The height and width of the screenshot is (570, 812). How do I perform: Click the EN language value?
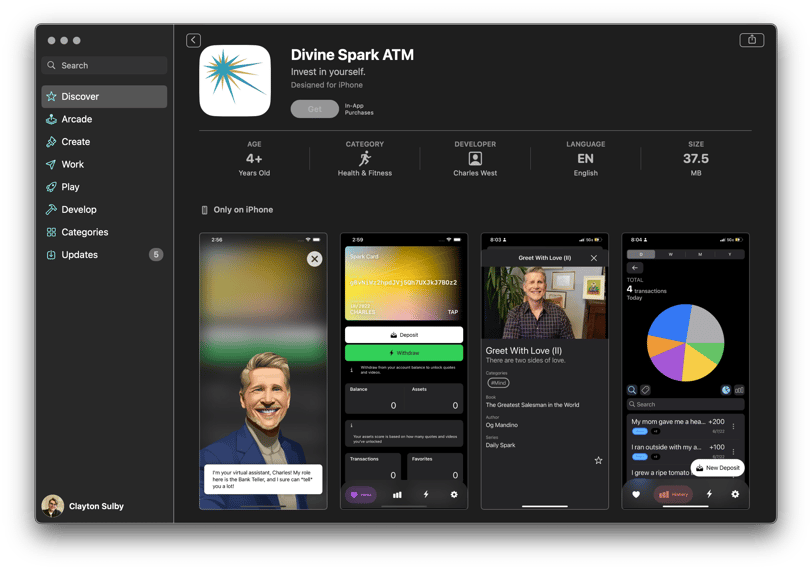coord(586,158)
